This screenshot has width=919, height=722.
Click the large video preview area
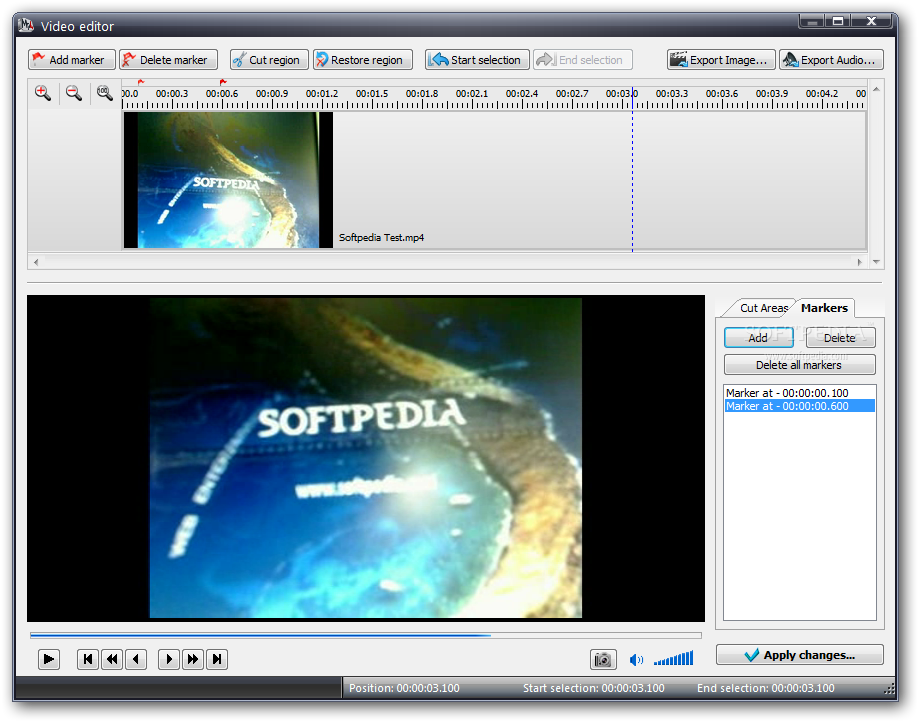point(366,458)
